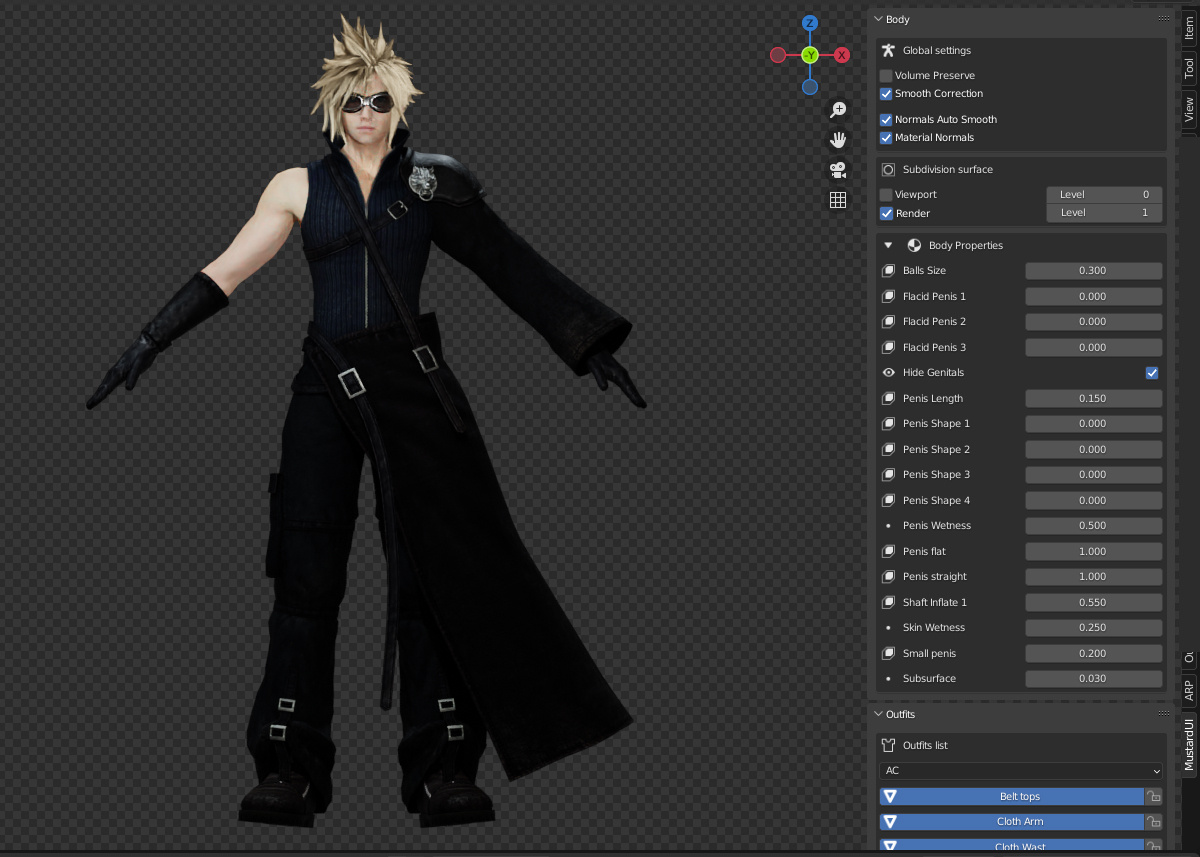
Task: Open the ARP sidebar tab
Action: click(1189, 690)
